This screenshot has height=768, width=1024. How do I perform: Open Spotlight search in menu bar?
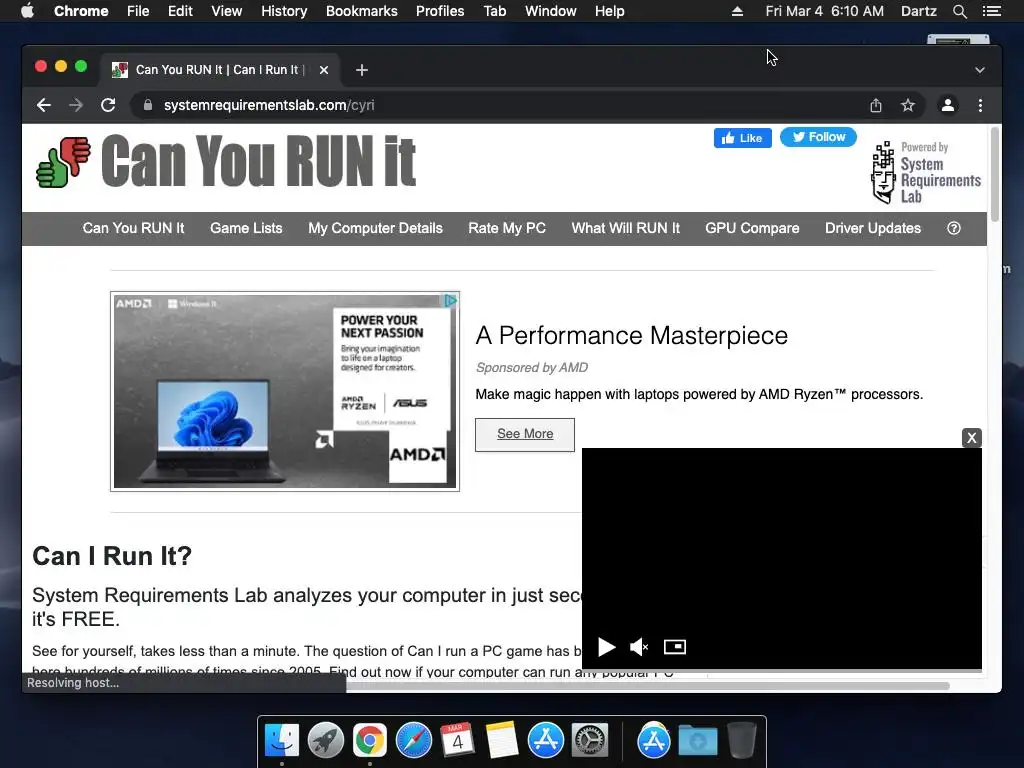tap(959, 11)
